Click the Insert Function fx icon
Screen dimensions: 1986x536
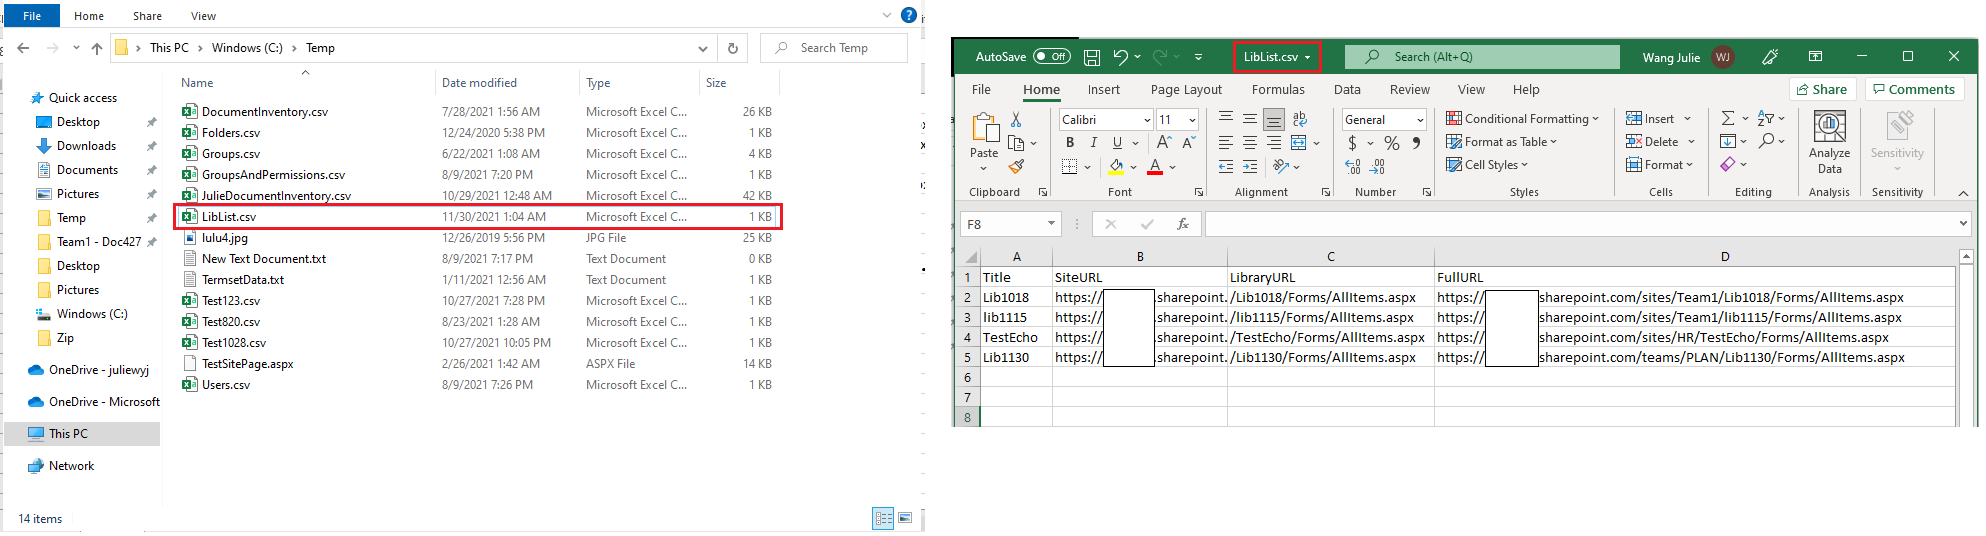(1183, 224)
